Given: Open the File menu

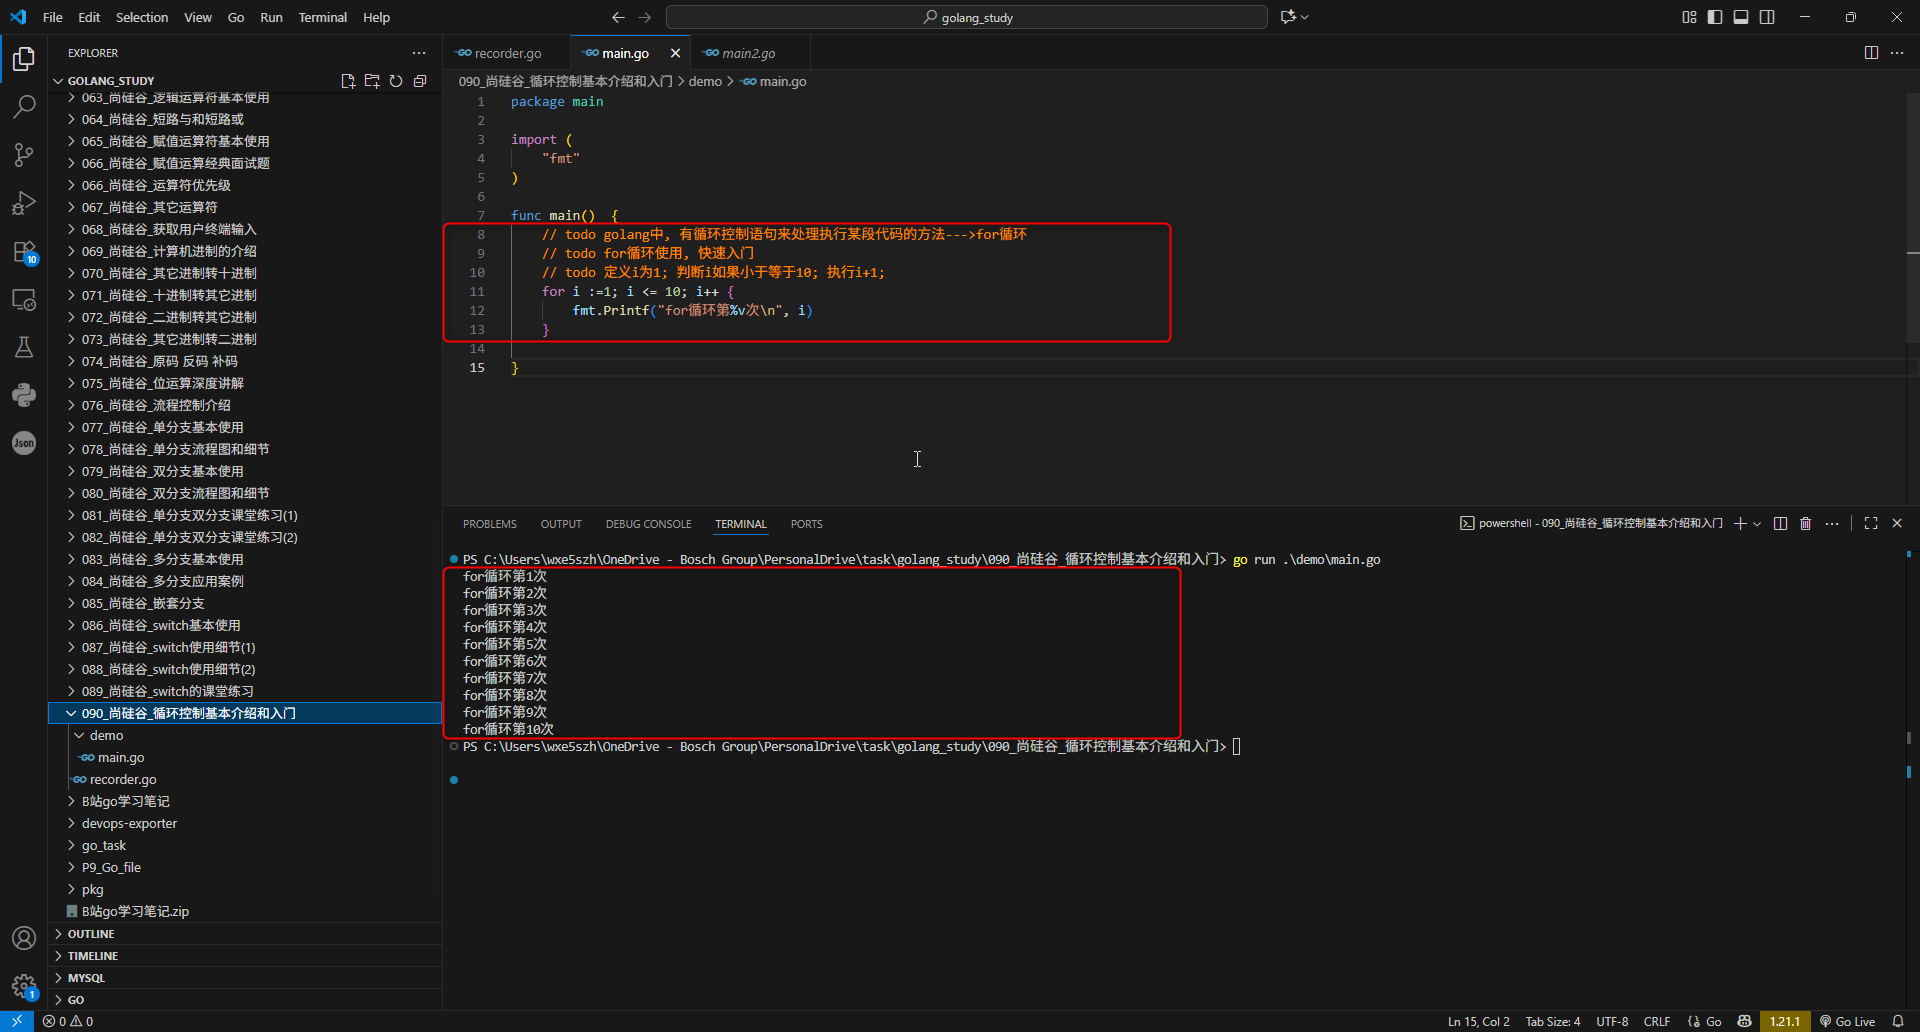Looking at the screenshot, I should click(x=53, y=17).
